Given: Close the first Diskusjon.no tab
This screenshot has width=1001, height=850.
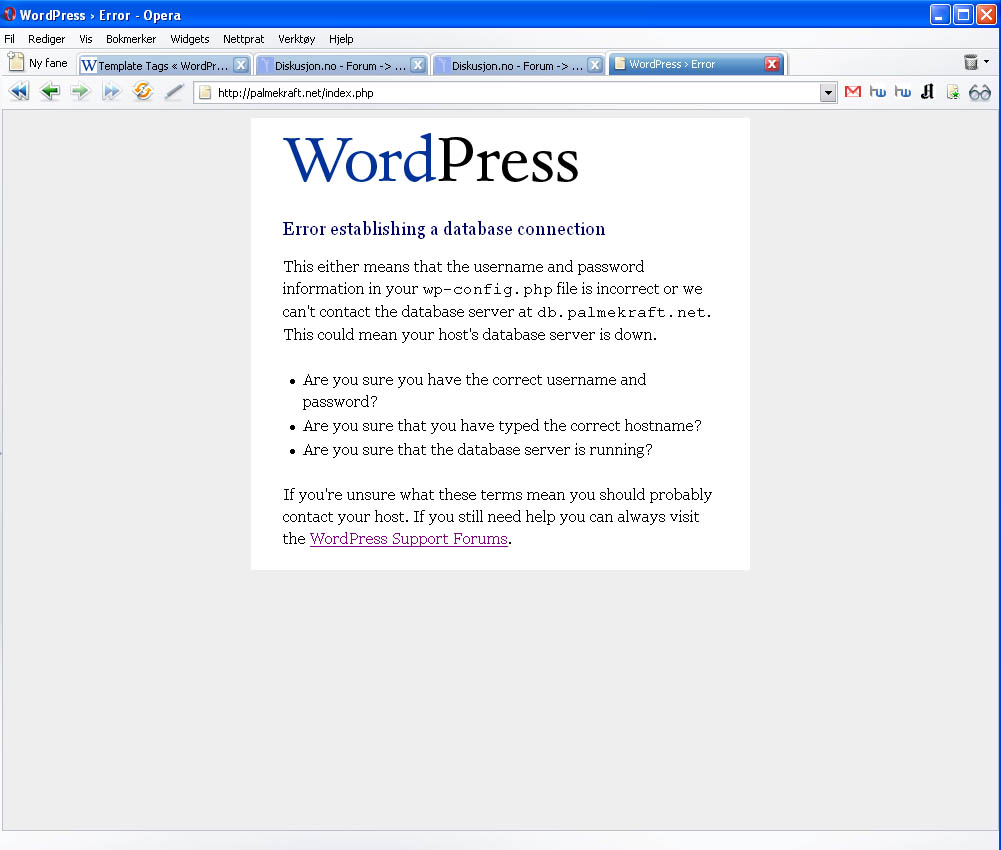Looking at the screenshot, I should click(418, 65).
